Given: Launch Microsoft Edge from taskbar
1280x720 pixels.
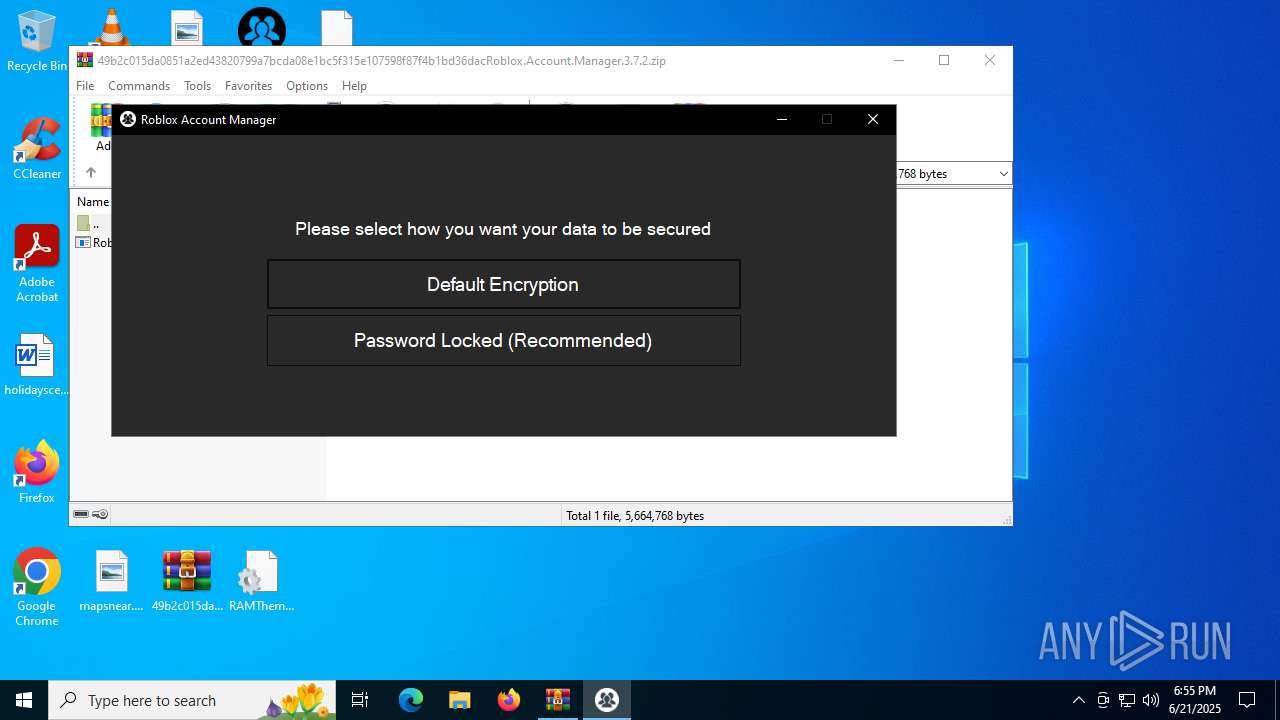Looking at the screenshot, I should tap(411, 700).
